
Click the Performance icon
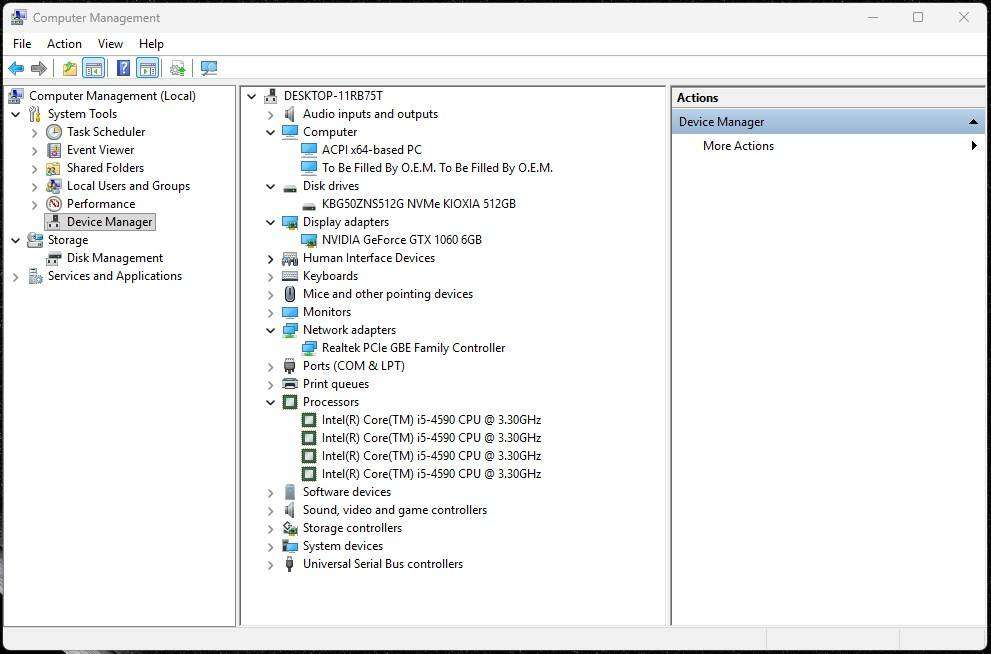(x=54, y=204)
